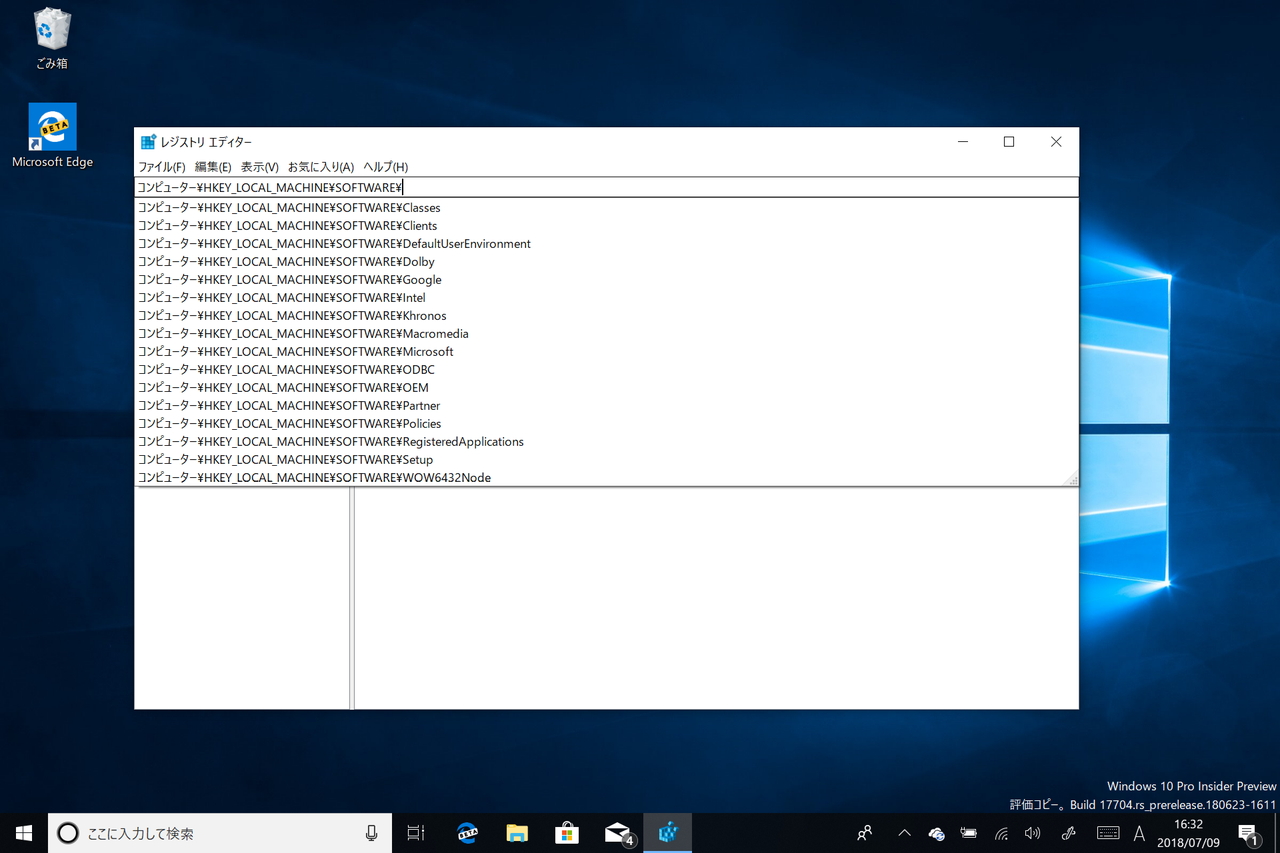The height and width of the screenshot is (853, 1280).
Task: Click the Cortana circle icon in the search box
Action: click(x=68, y=833)
